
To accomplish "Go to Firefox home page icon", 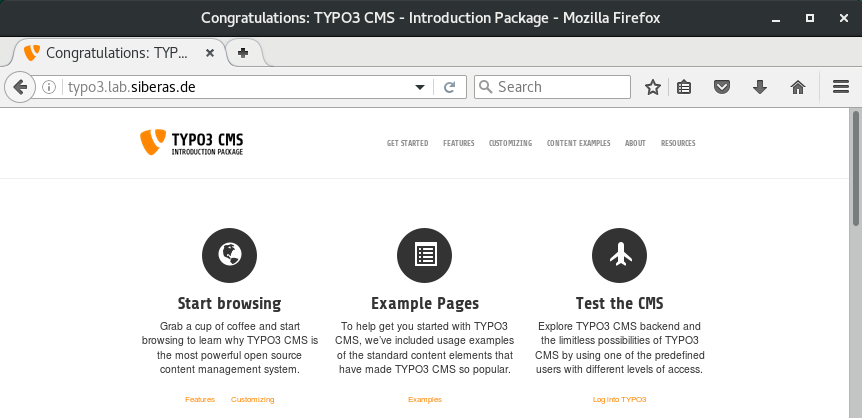I will [798, 87].
